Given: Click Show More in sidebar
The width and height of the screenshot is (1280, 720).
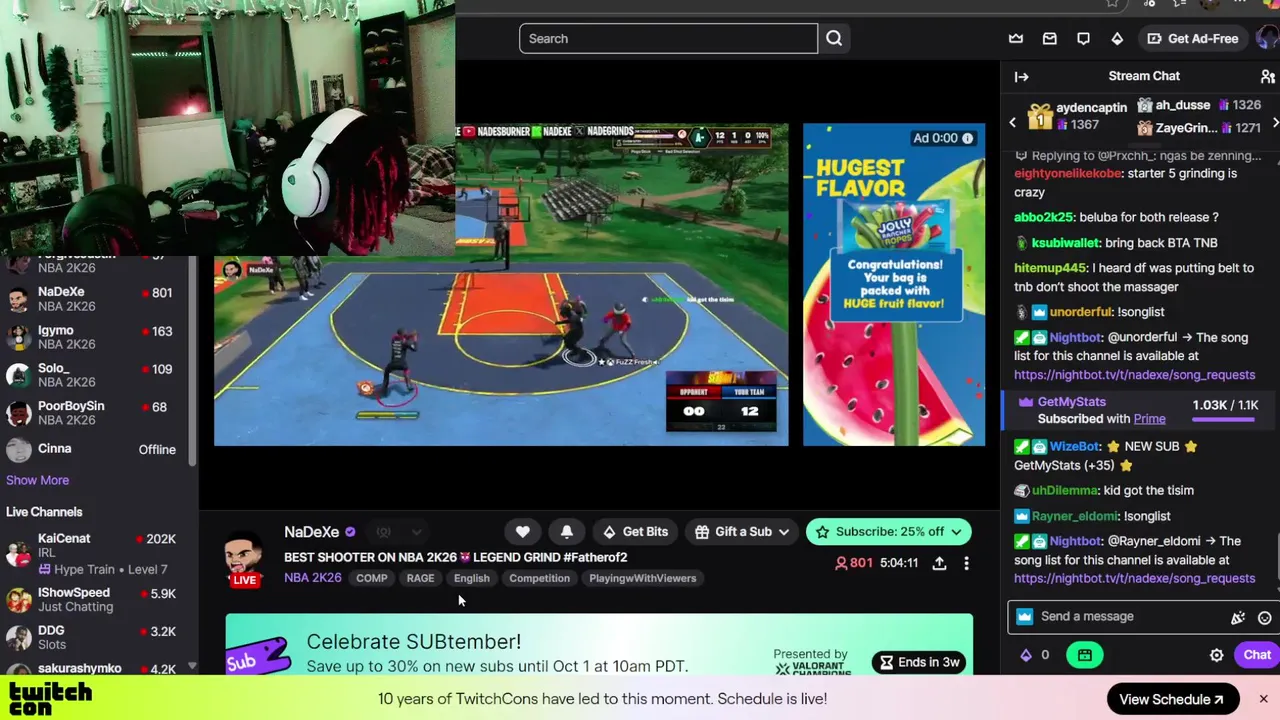Looking at the screenshot, I should [37, 480].
